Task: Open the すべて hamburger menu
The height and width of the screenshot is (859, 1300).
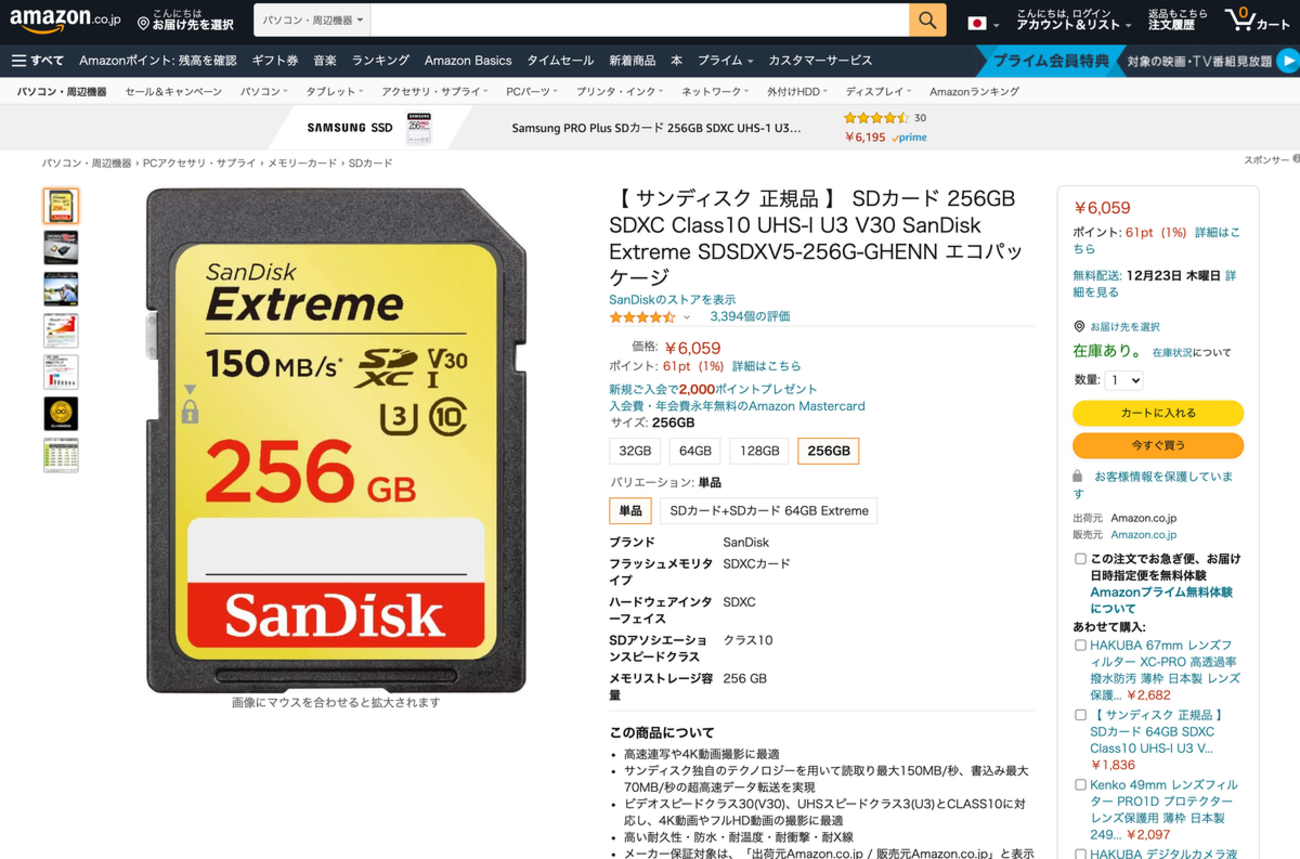Action: (38, 61)
